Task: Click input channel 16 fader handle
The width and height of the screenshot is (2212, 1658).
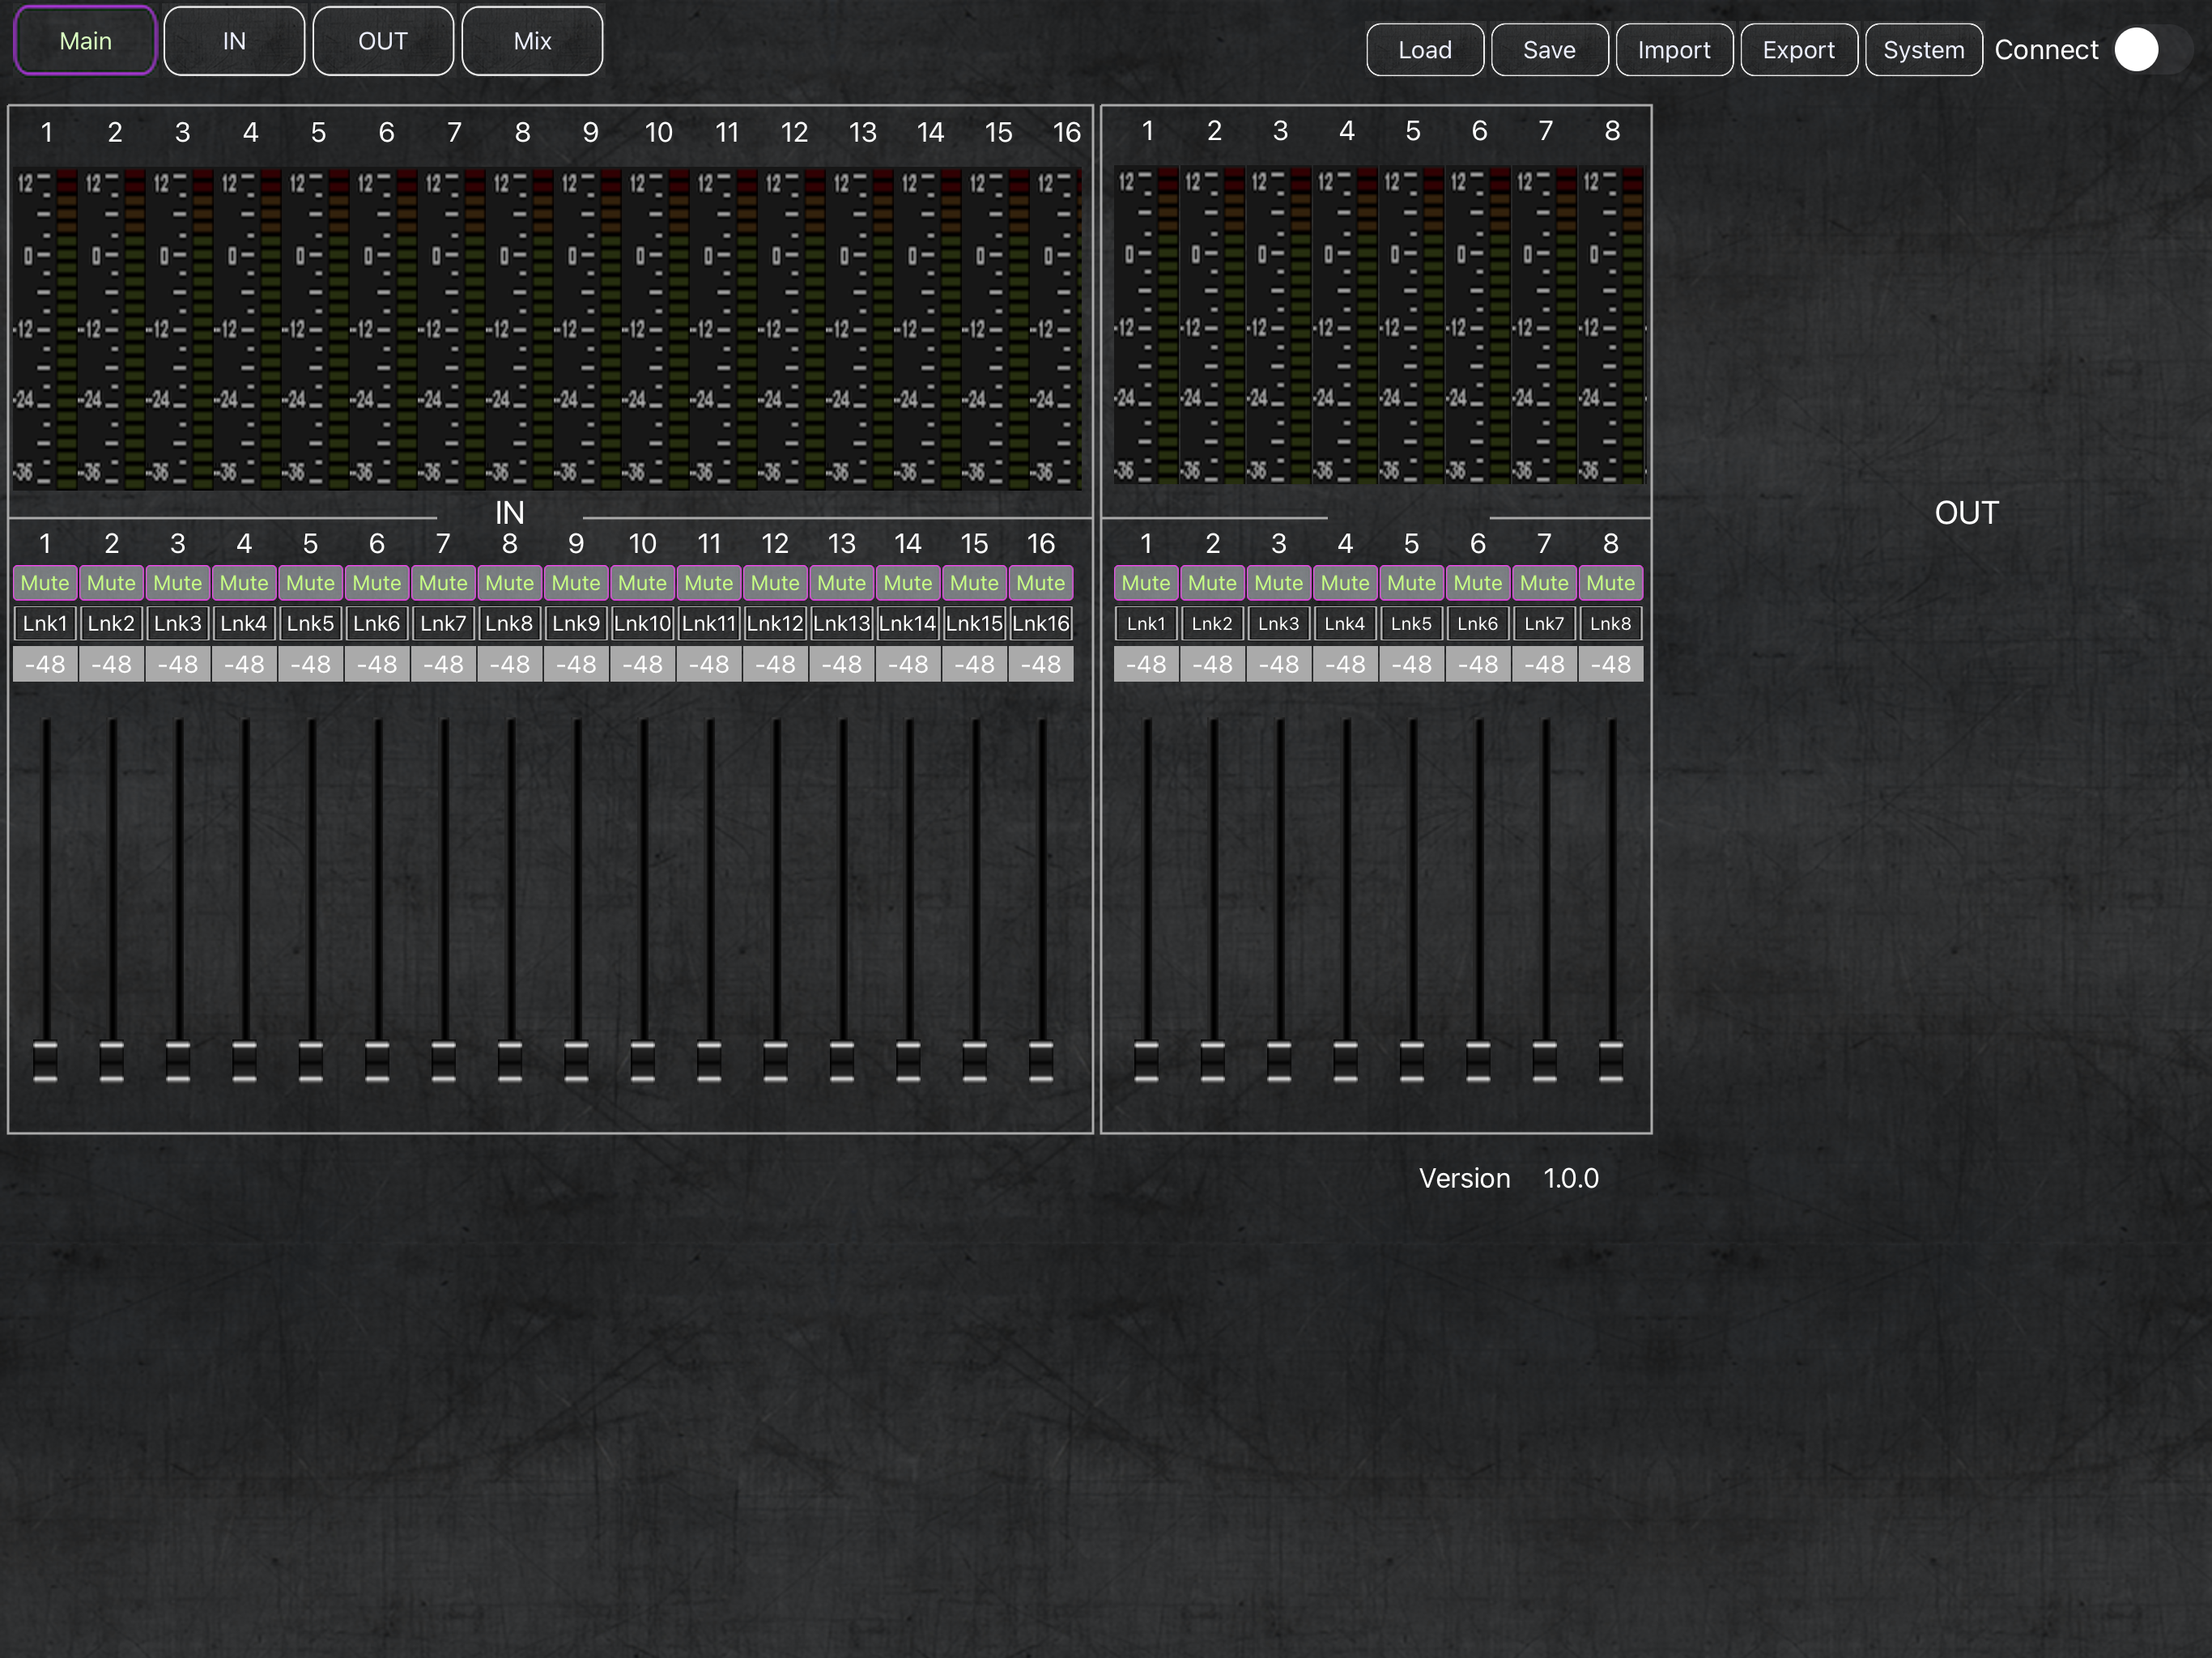Action: 1041,1061
